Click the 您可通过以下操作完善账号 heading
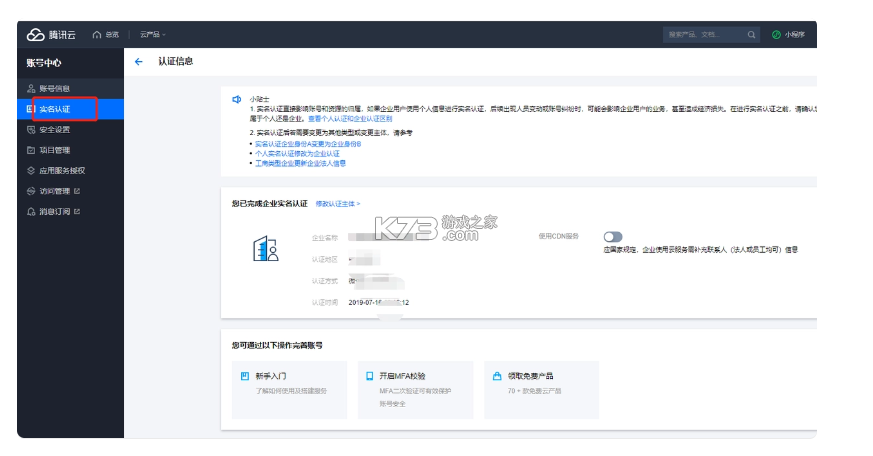 277,346
